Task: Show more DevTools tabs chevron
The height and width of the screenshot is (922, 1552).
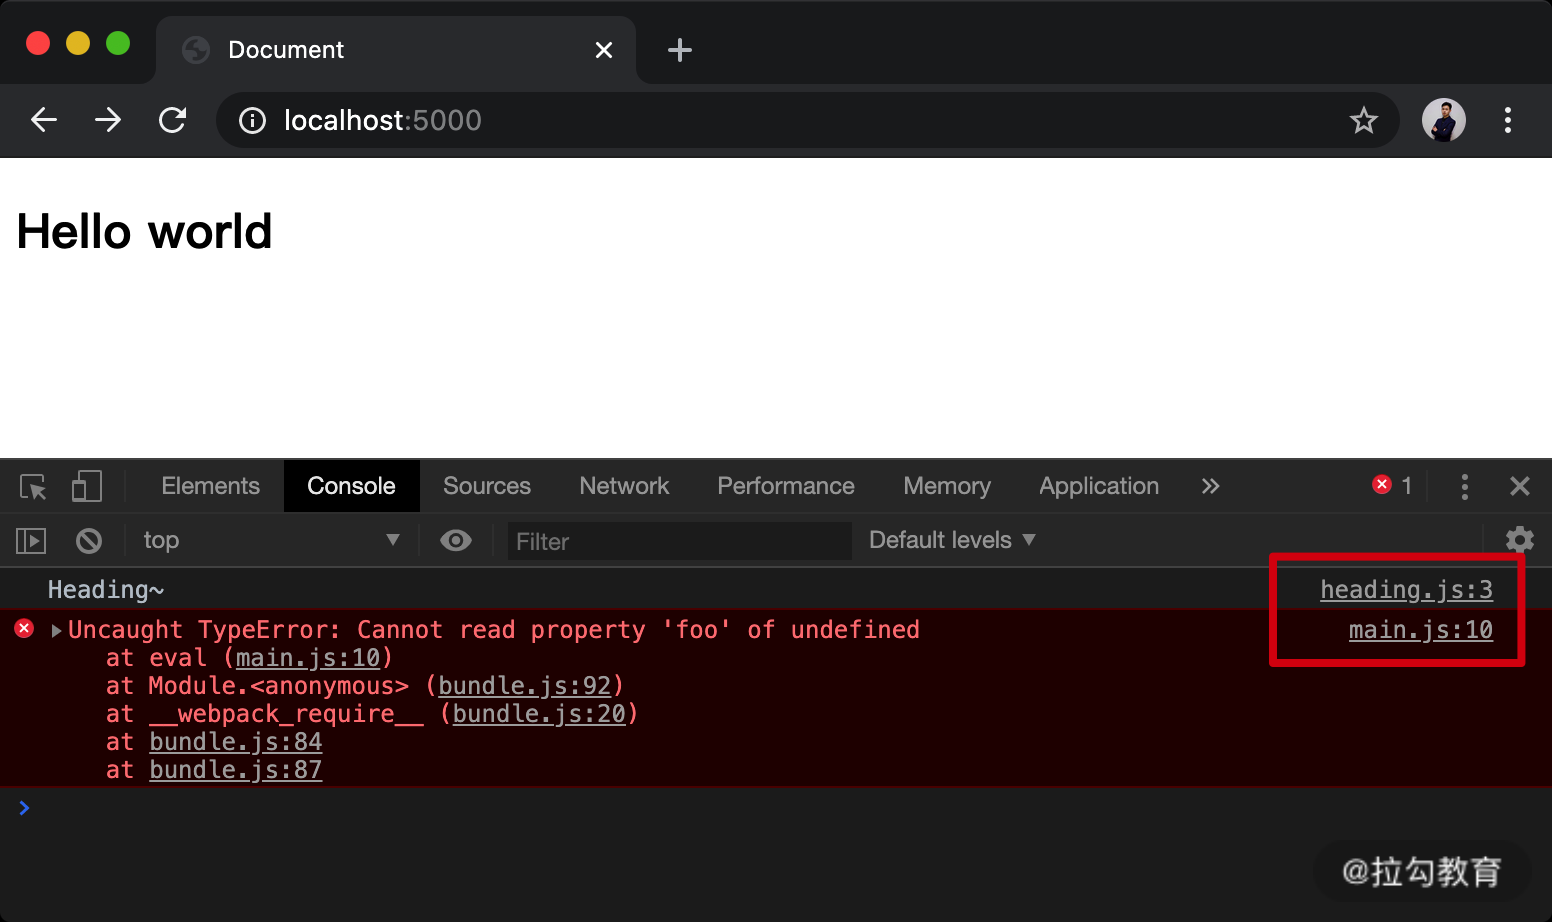Action: (1210, 486)
